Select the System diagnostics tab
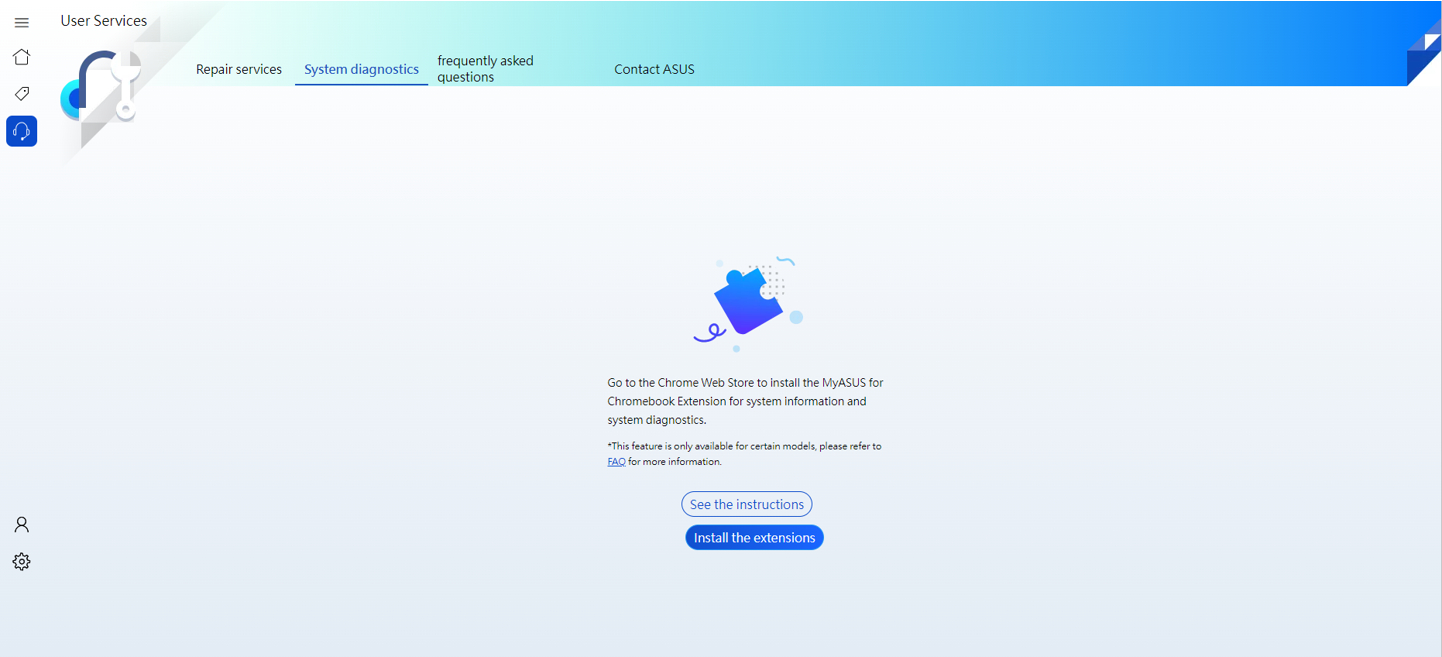 point(361,69)
